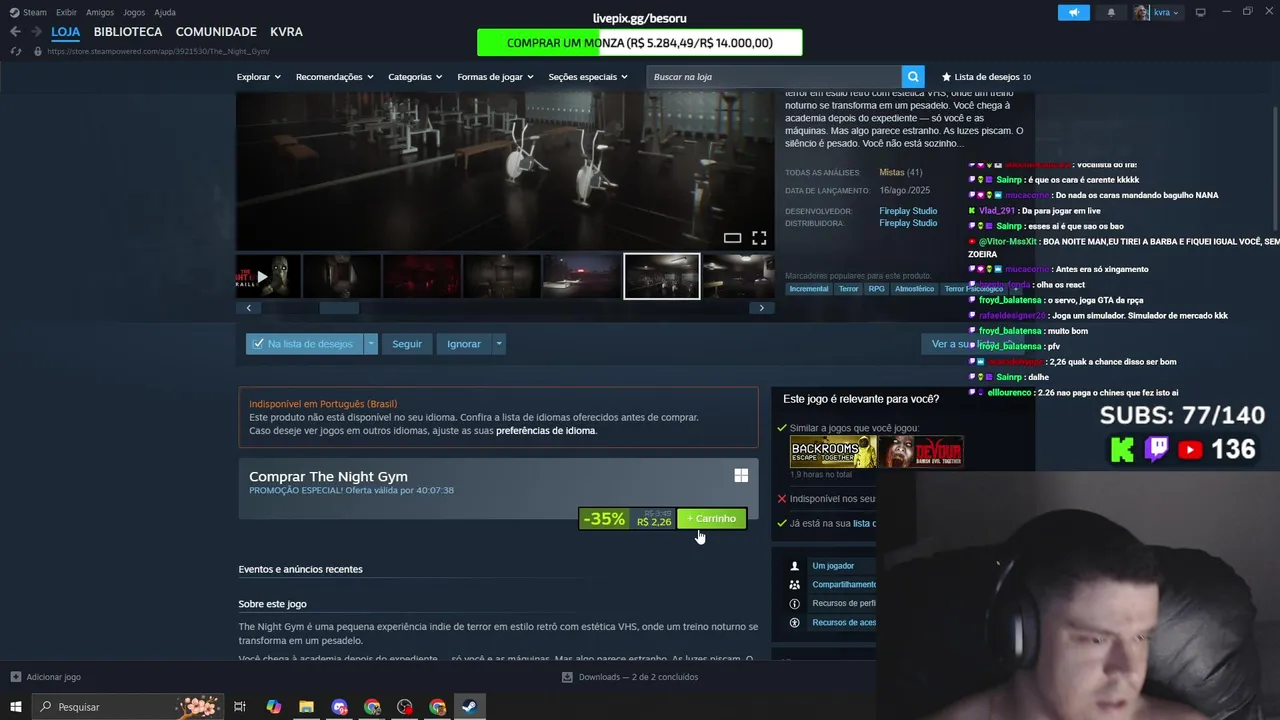Open the Amigos menu
The image size is (1280, 720).
click(x=100, y=12)
